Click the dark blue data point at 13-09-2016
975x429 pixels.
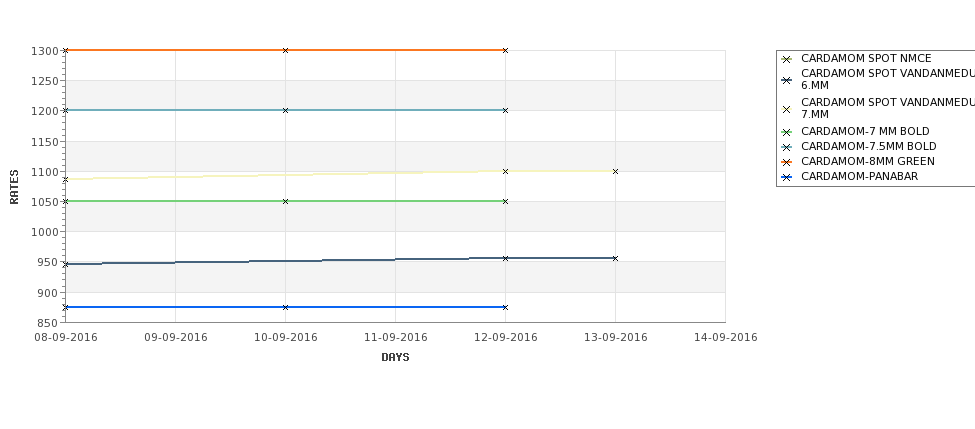(x=615, y=258)
